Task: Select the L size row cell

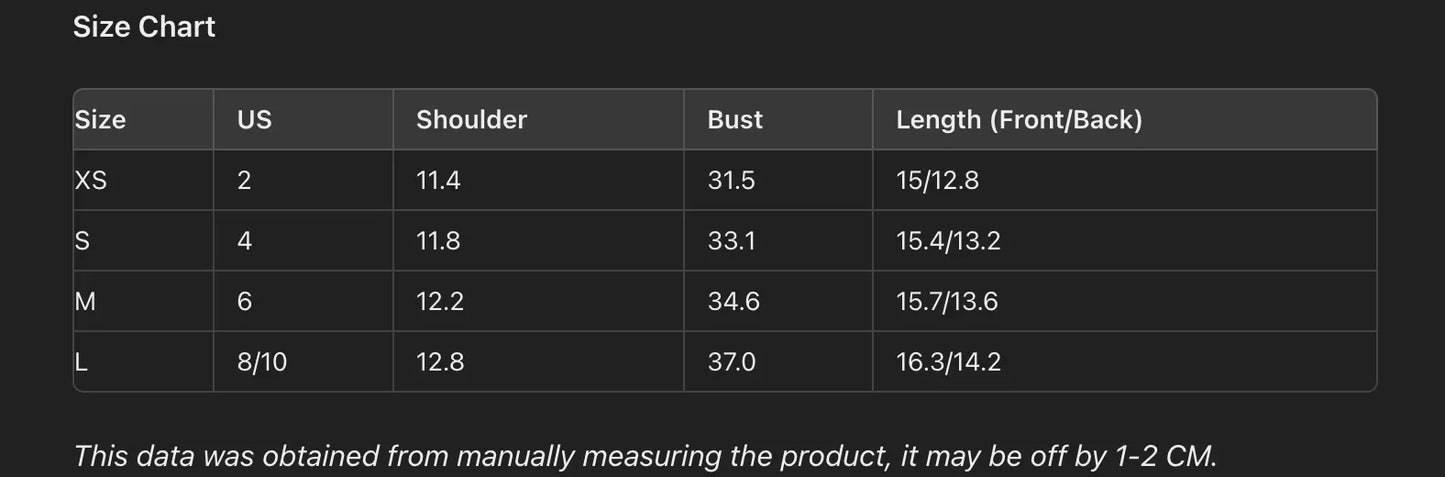Action: 82,362
